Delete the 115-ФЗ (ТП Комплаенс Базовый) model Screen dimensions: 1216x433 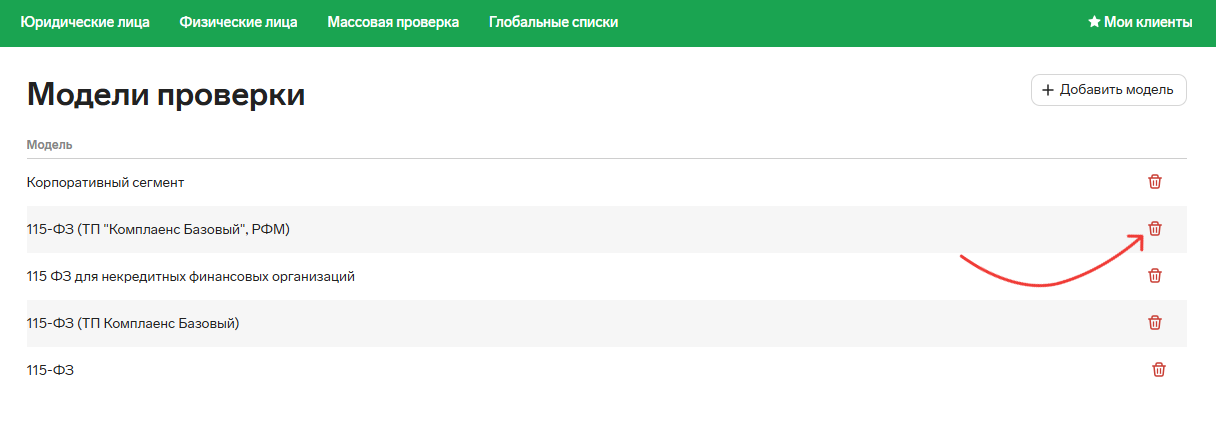tap(1154, 323)
